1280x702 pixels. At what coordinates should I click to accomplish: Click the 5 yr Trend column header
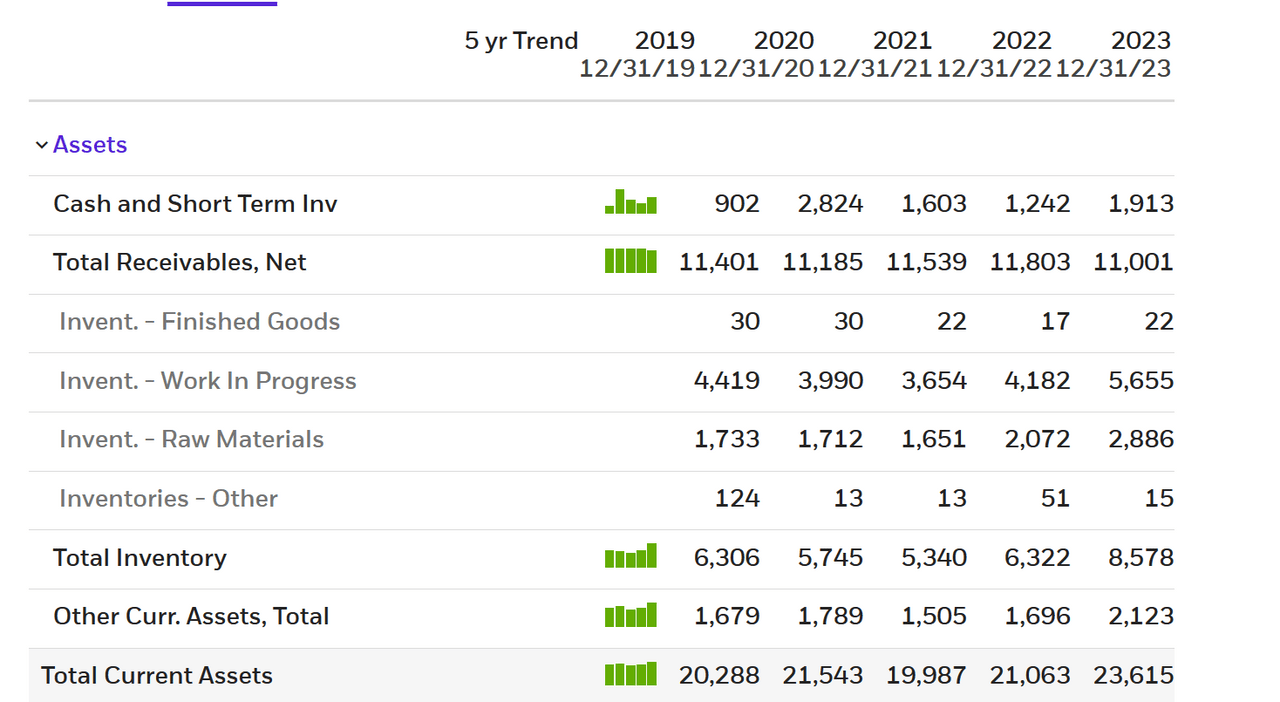pyautogui.click(x=521, y=41)
